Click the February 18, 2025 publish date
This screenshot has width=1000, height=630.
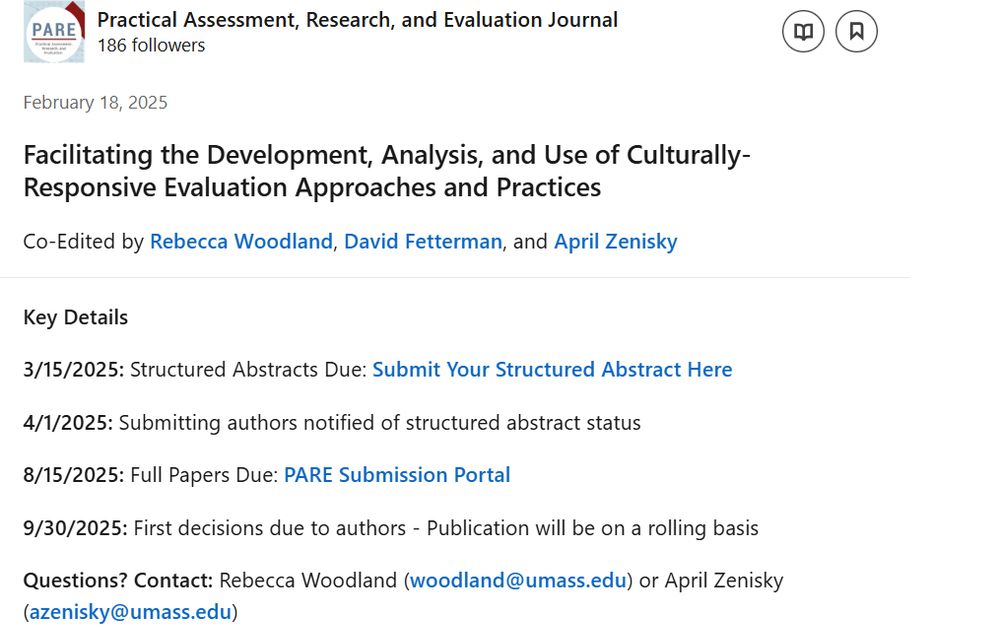point(95,102)
